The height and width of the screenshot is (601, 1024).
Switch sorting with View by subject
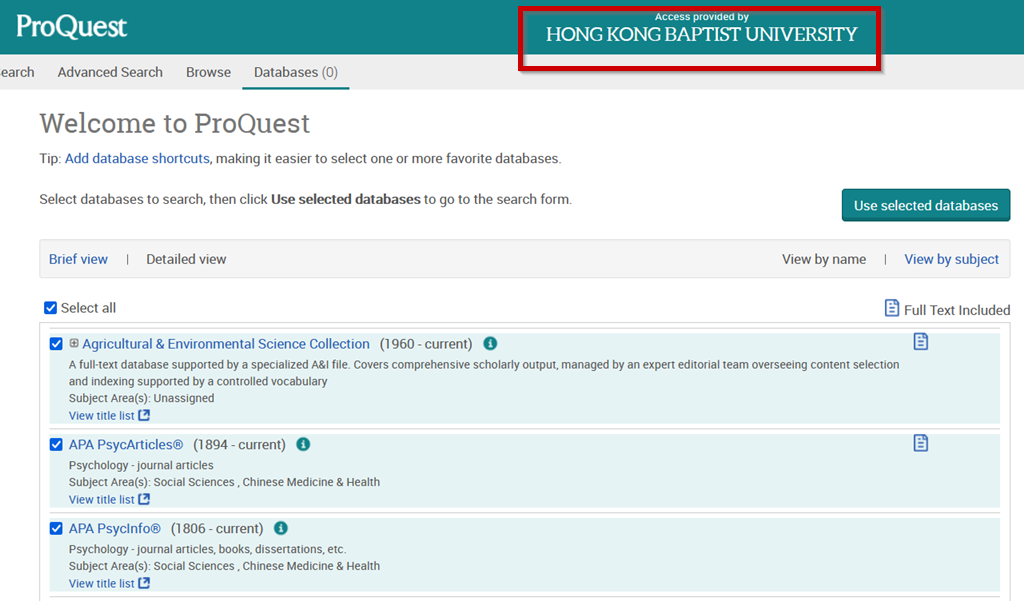tap(951, 258)
